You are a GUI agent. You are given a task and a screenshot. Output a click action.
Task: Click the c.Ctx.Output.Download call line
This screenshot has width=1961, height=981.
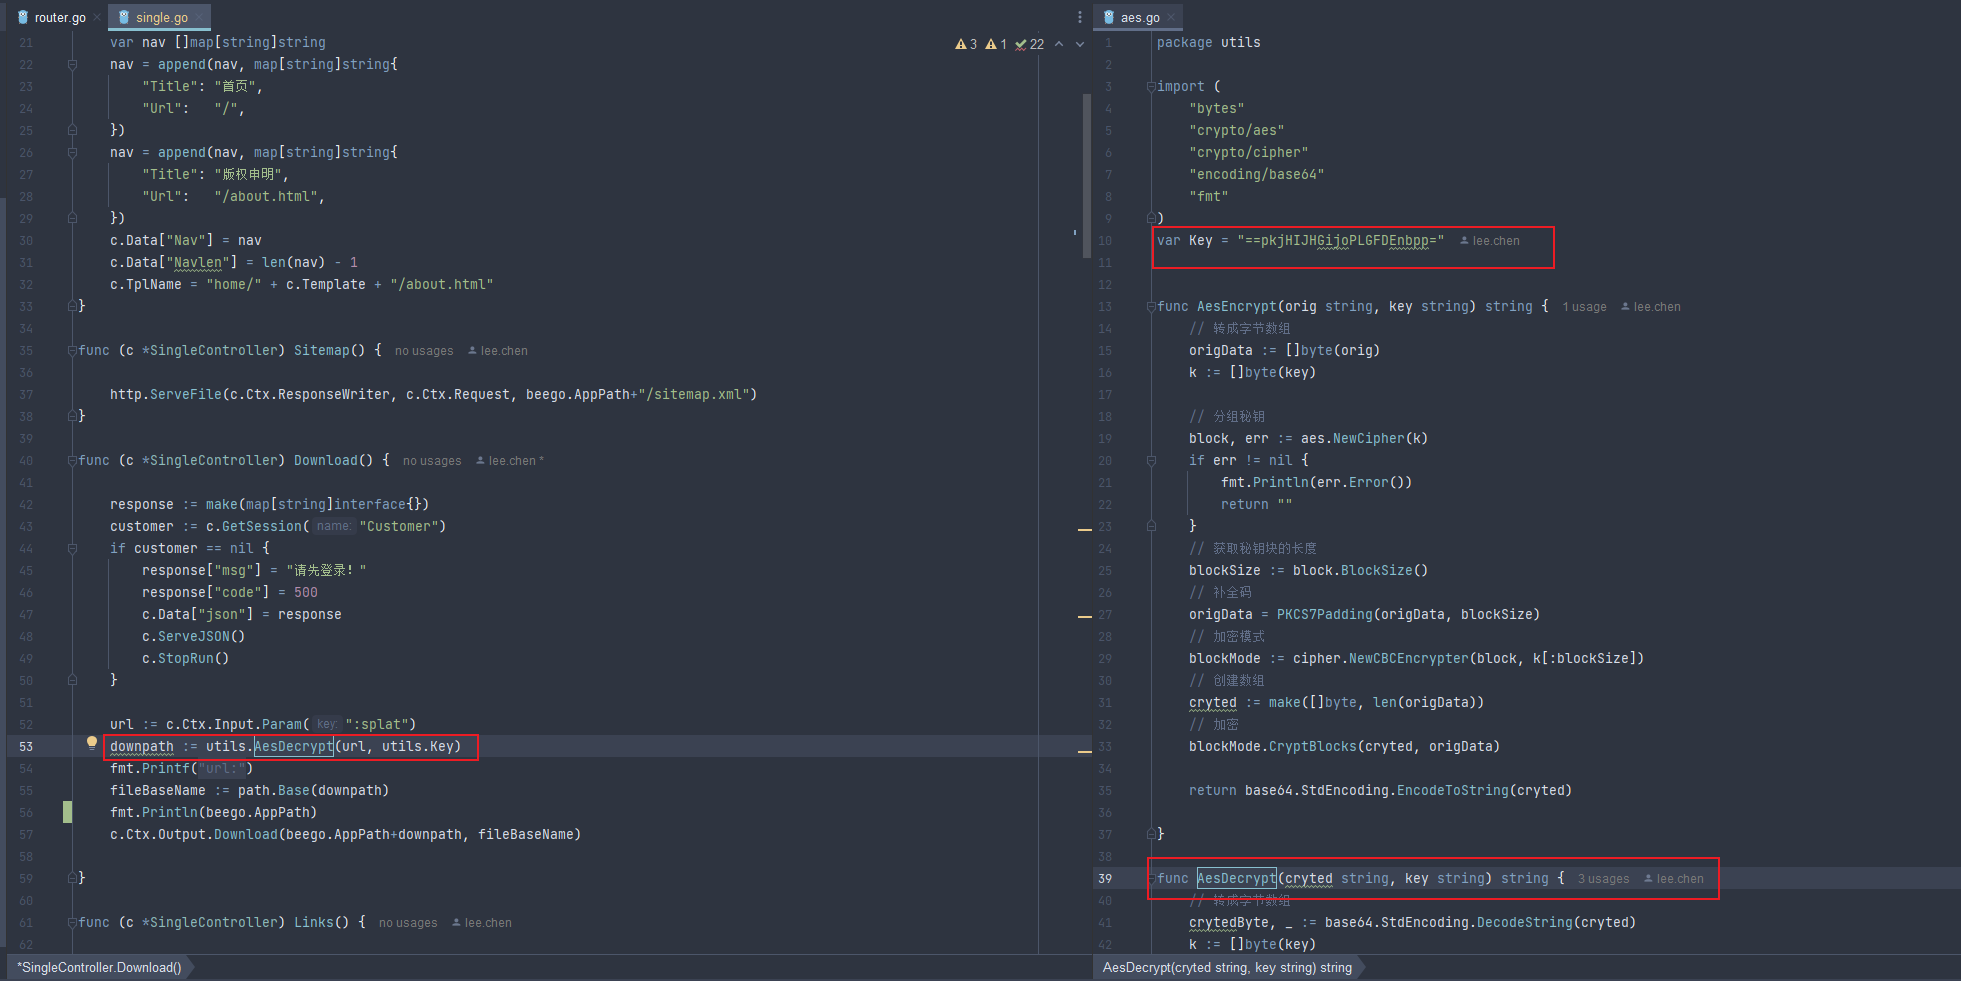click(x=345, y=835)
